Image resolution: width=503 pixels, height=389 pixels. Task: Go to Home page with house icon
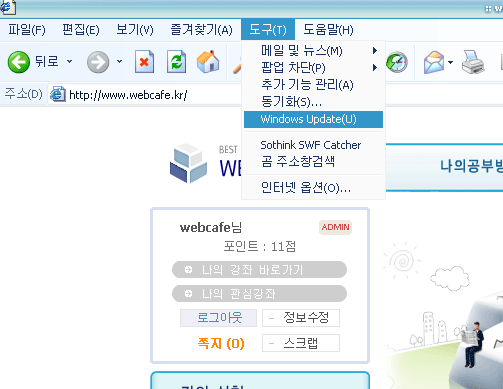208,62
